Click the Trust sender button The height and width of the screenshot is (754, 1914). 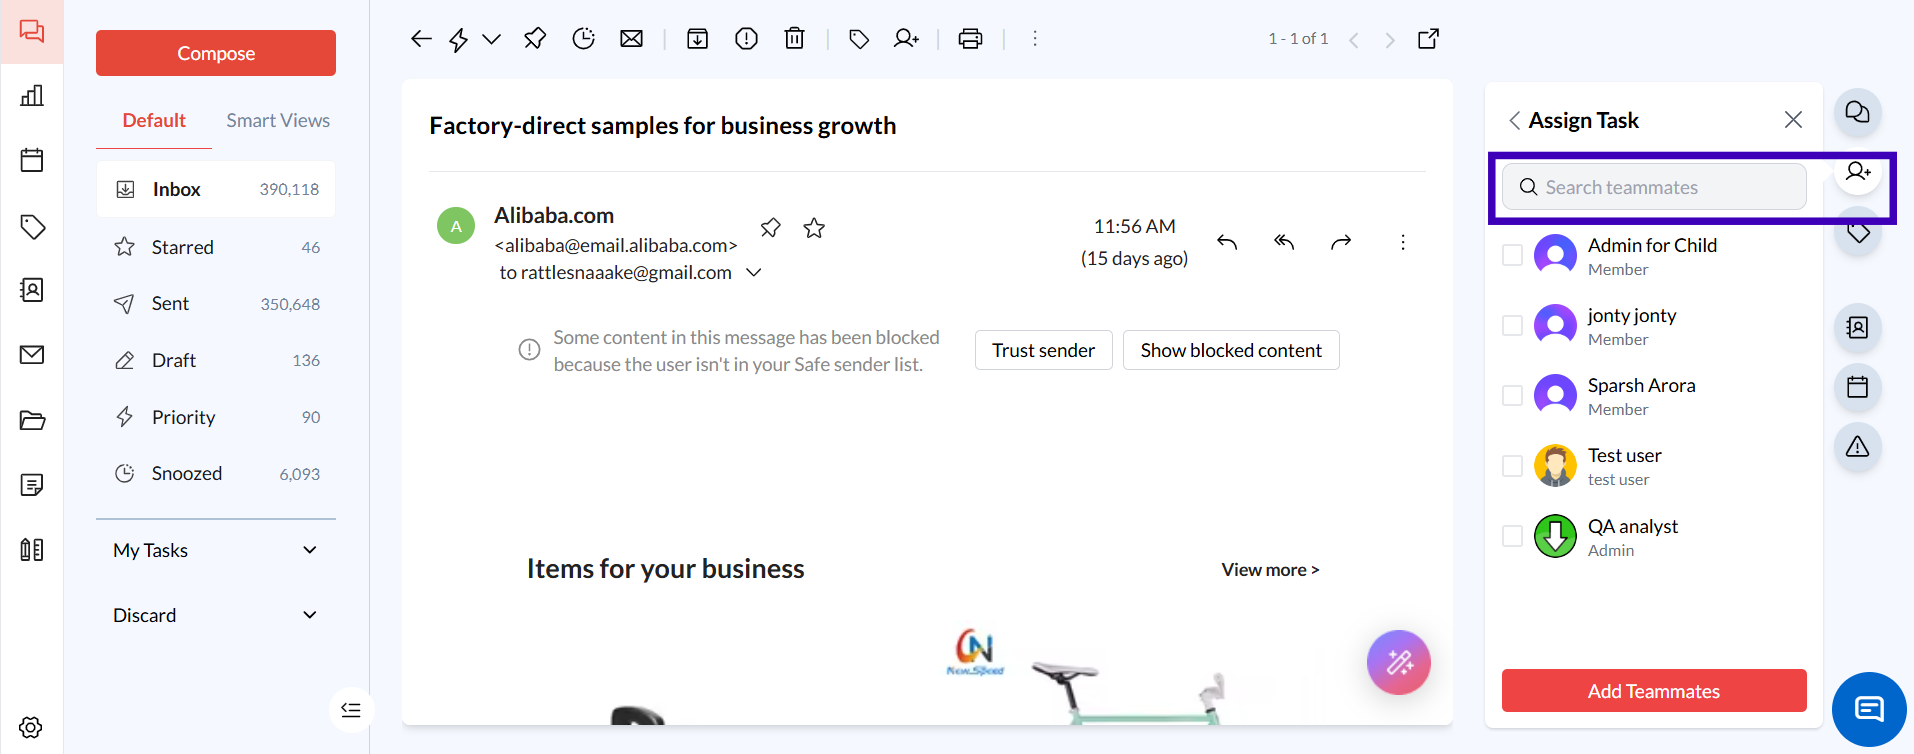[1043, 350]
